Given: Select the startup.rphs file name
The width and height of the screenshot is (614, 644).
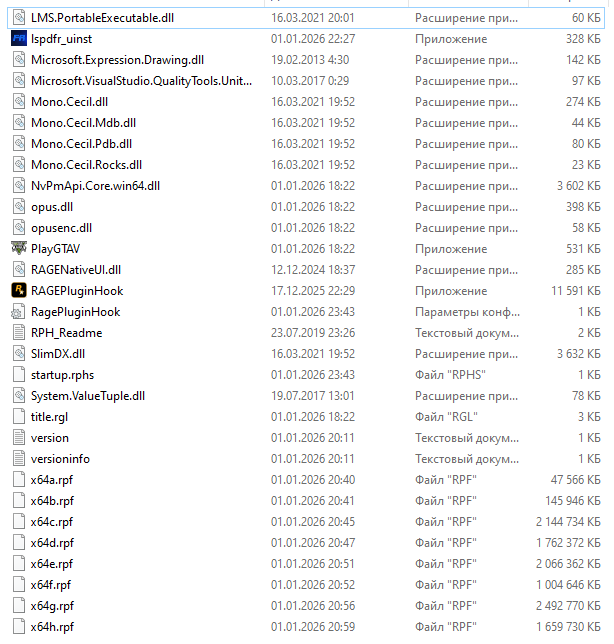Looking at the screenshot, I should tap(62, 375).
